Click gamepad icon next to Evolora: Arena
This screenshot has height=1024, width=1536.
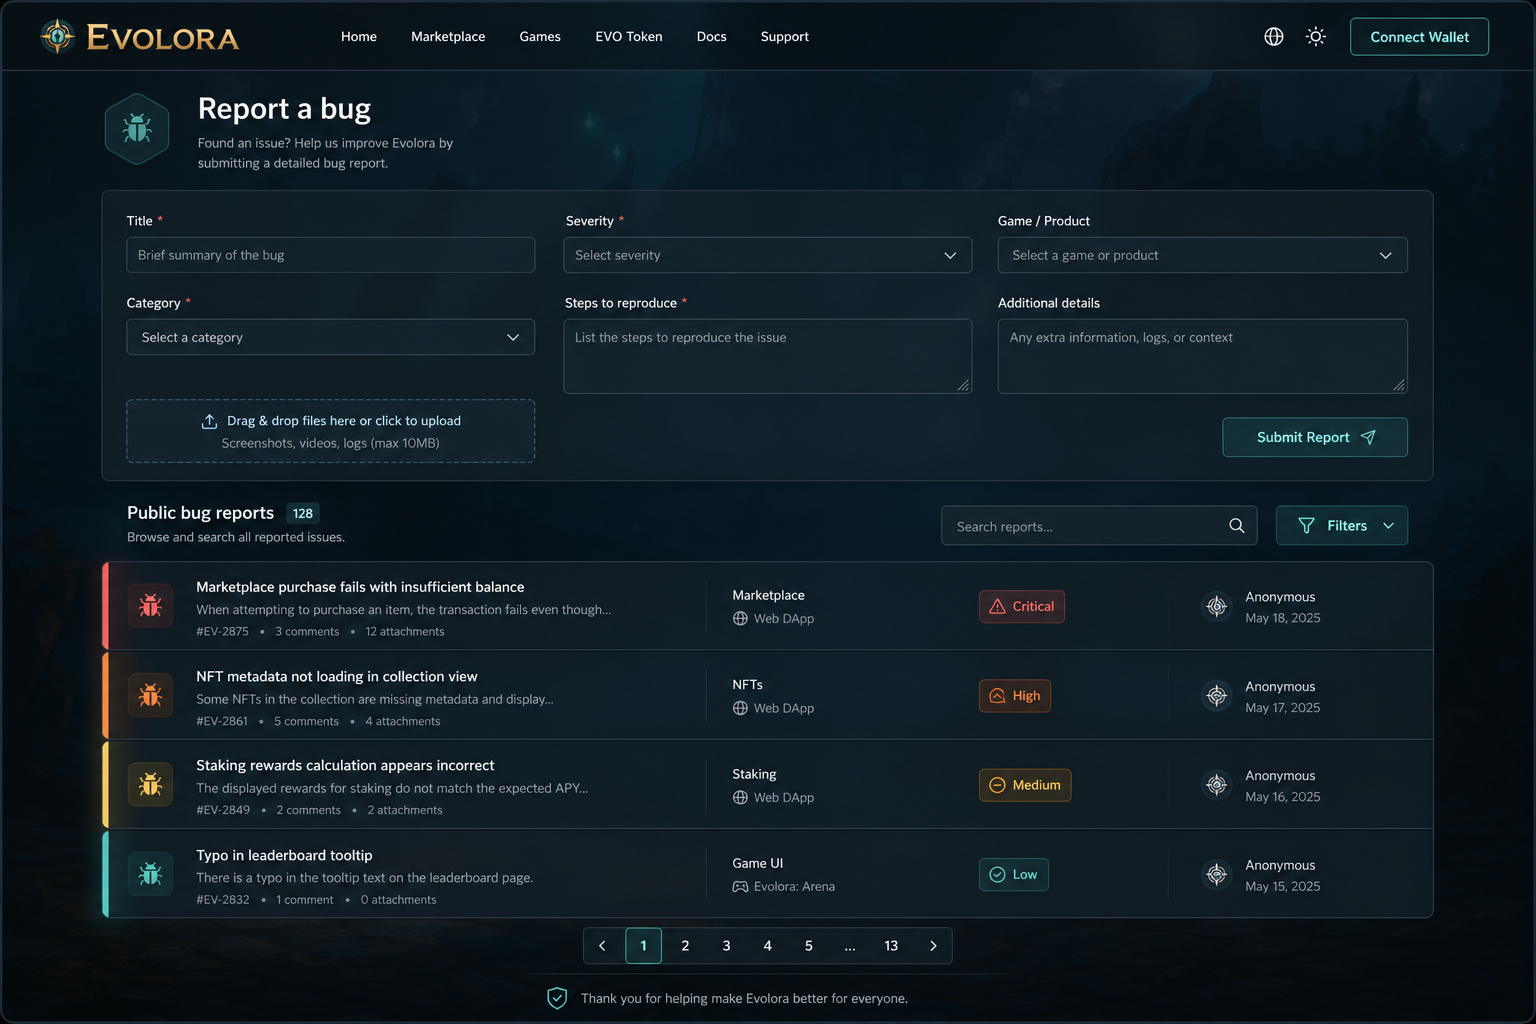click(x=740, y=887)
